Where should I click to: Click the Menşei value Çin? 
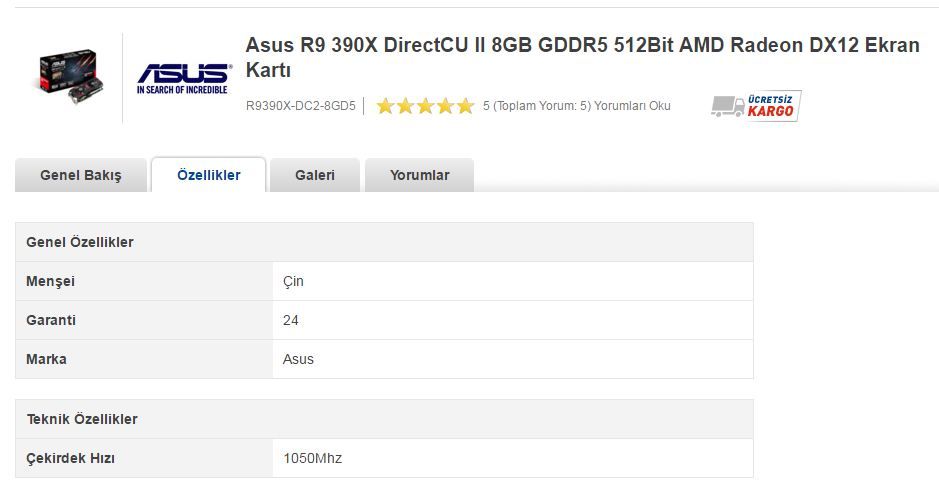293,281
